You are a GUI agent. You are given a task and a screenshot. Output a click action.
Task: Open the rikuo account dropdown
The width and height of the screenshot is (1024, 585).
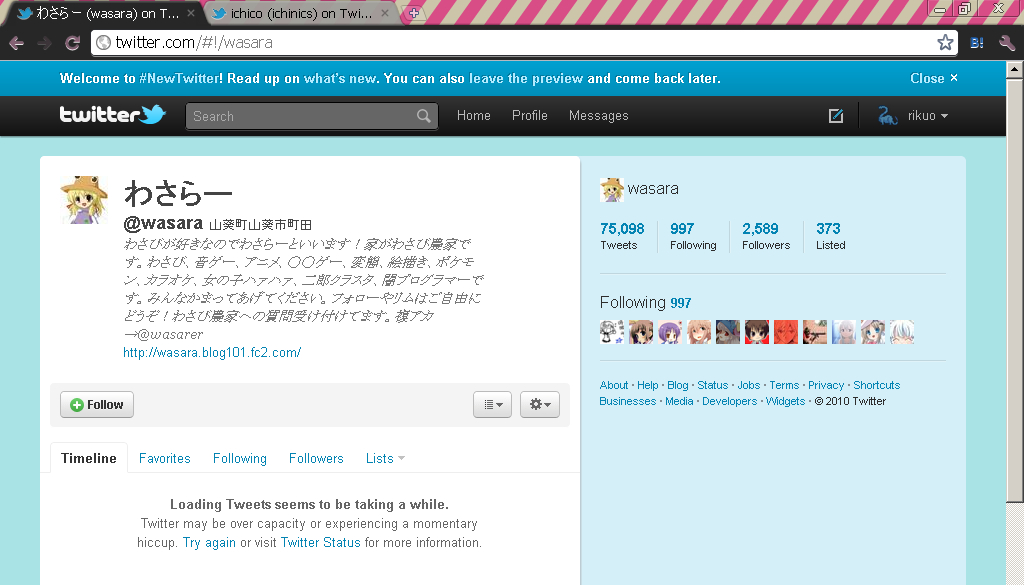coord(927,116)
